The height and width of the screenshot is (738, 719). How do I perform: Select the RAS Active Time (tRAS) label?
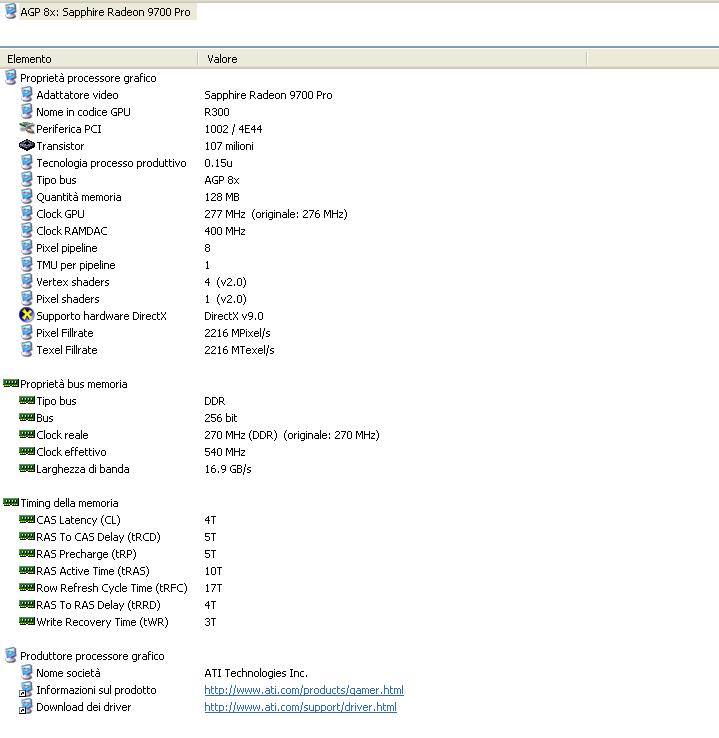[x=93, y=571]
